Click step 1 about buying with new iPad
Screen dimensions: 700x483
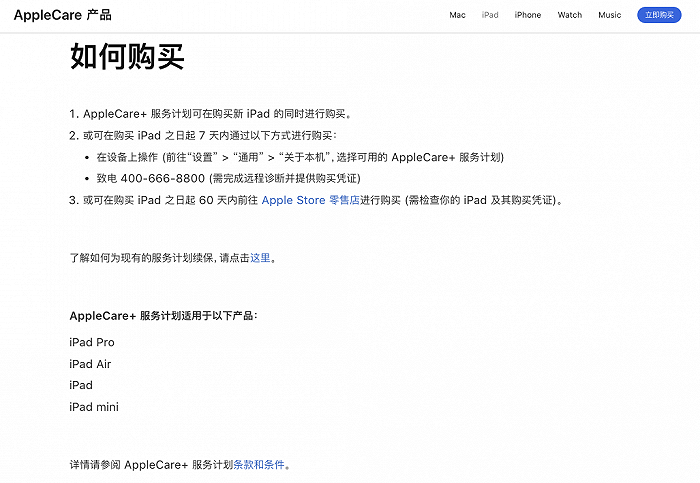[211, 114]
